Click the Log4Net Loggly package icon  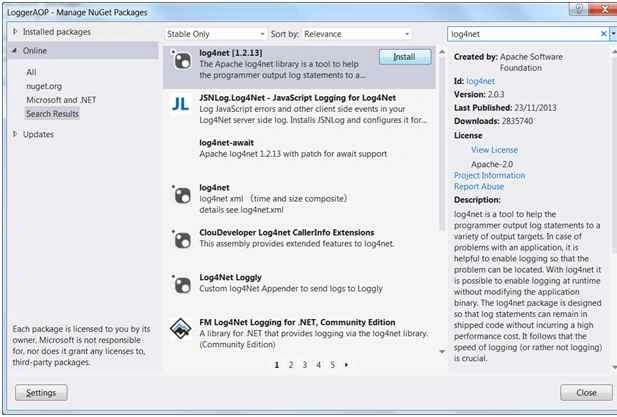coord(181,284)
